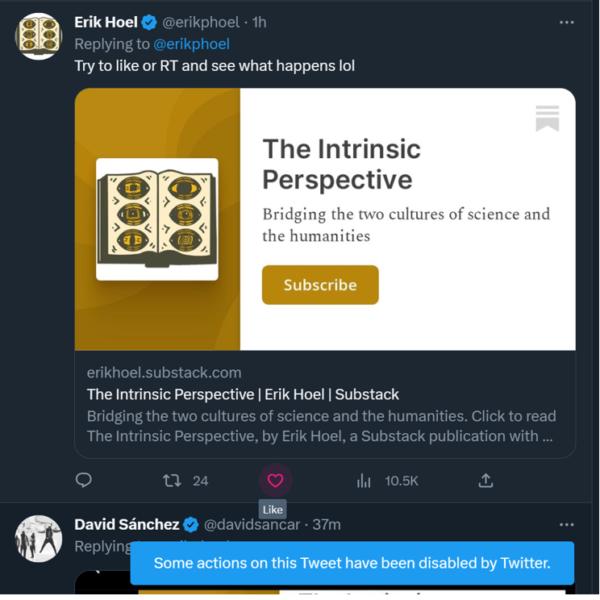Open David Sánchez's profile avatar

39,539
